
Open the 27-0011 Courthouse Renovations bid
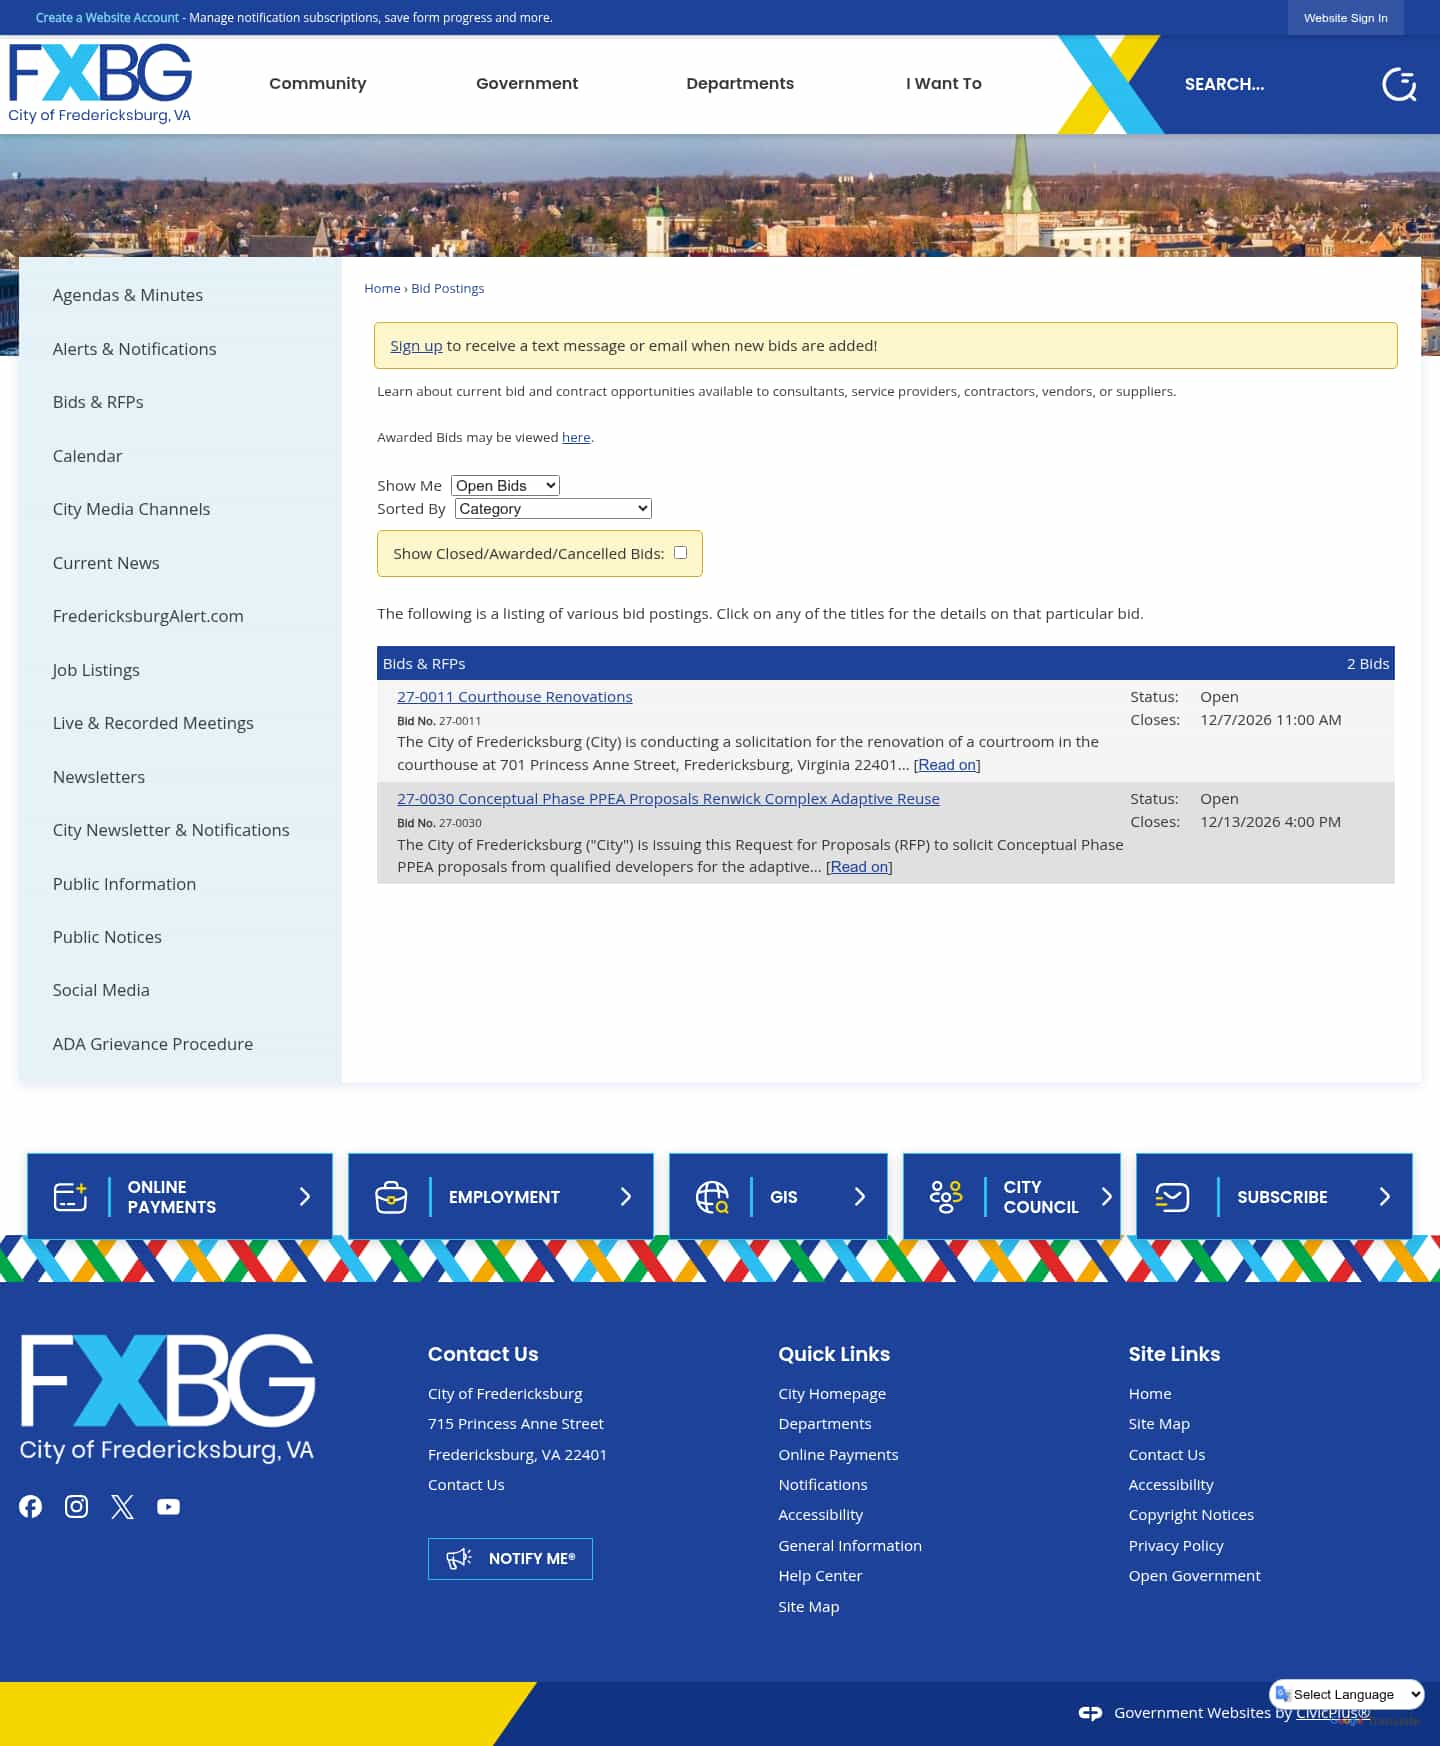pyautogui.click(x=515, y=696)
